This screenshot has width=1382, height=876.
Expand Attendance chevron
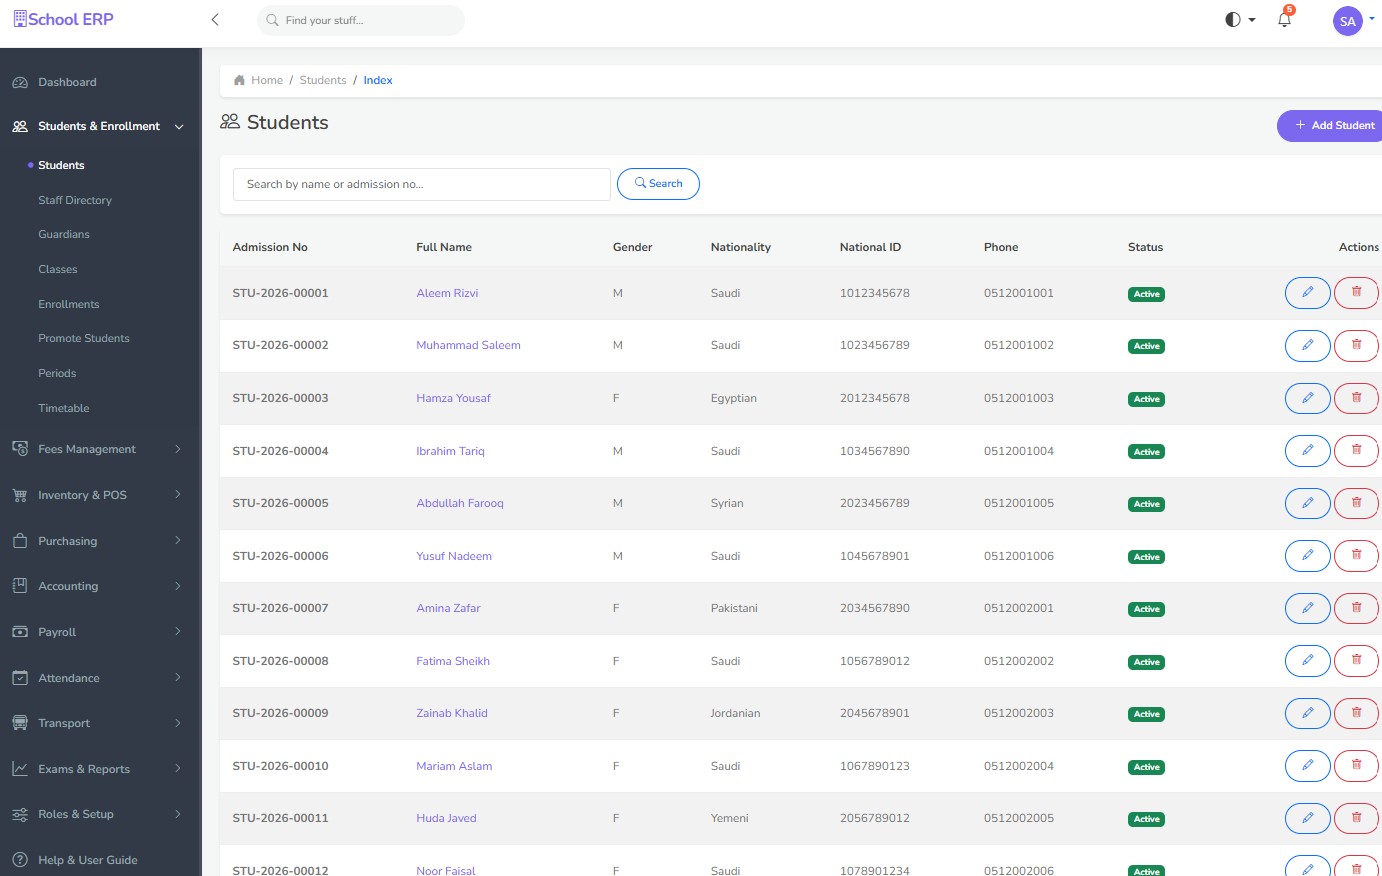178,678
